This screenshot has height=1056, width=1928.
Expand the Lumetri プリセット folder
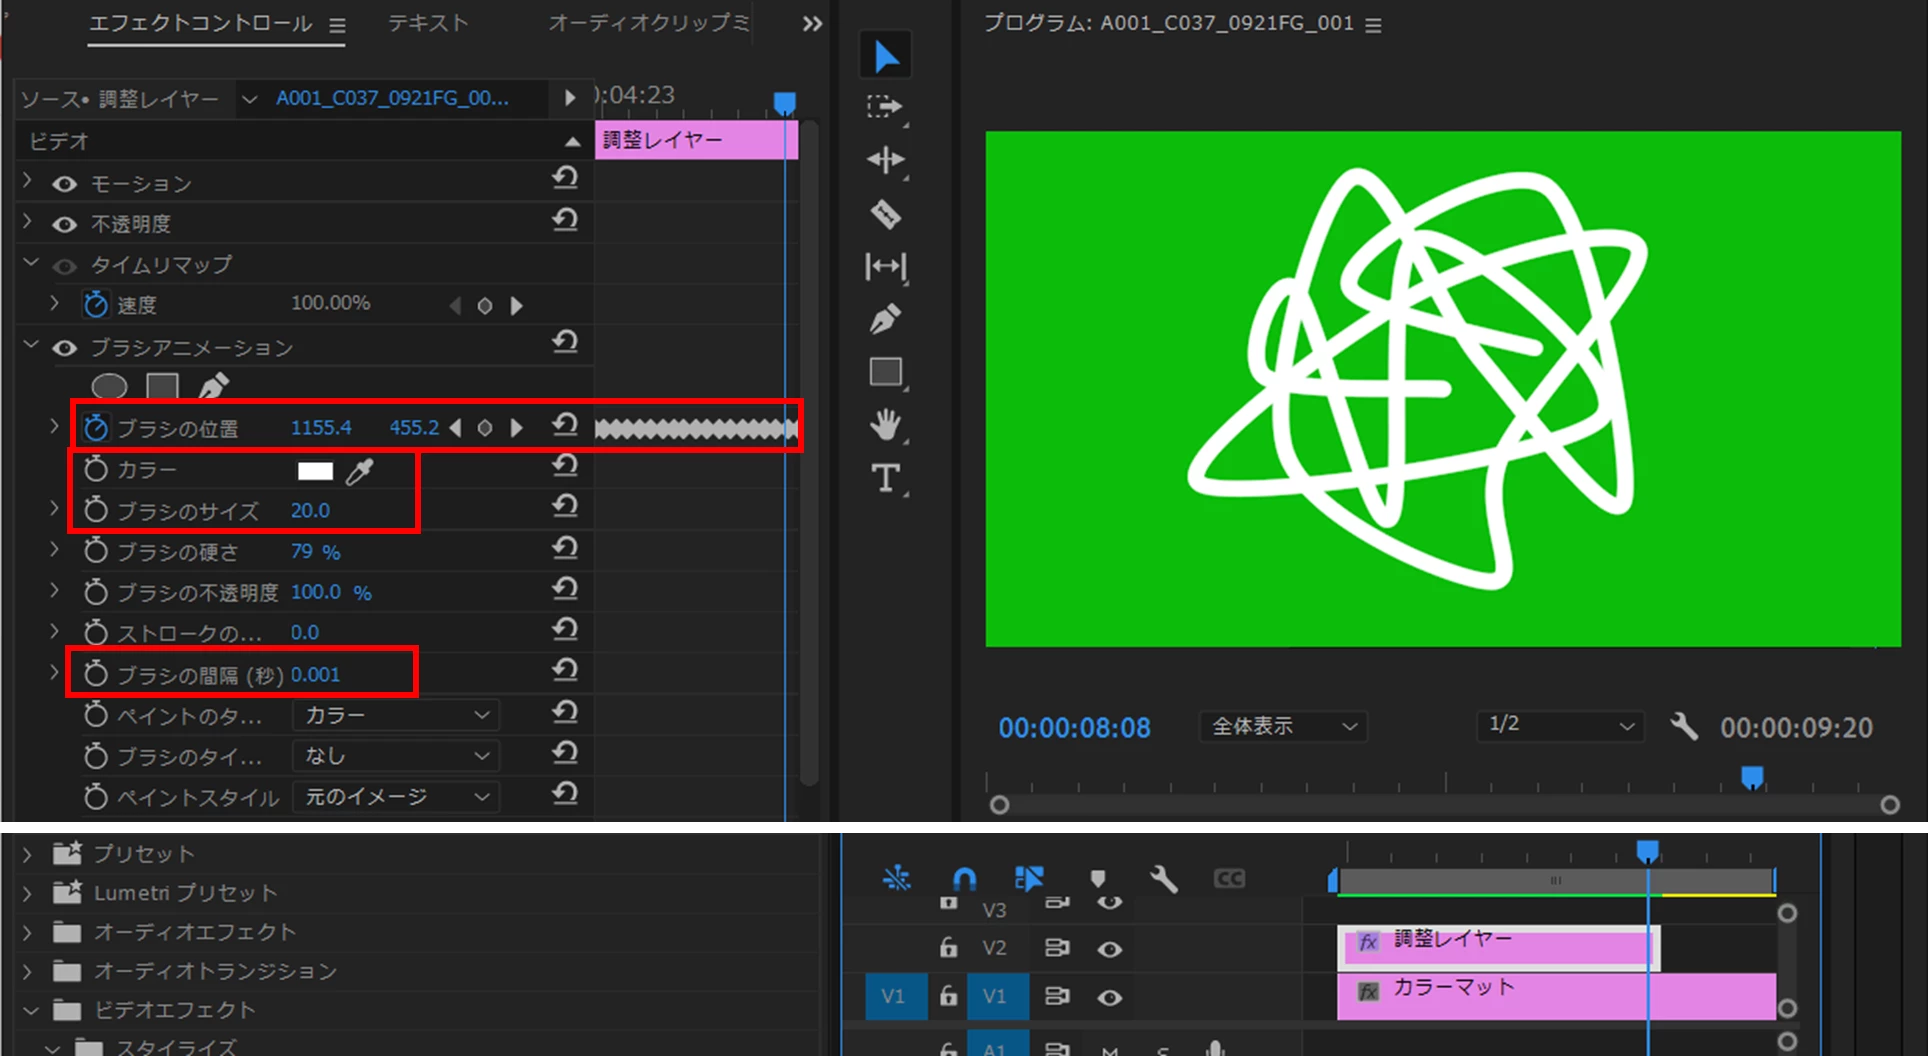click(x=28, y=893)
